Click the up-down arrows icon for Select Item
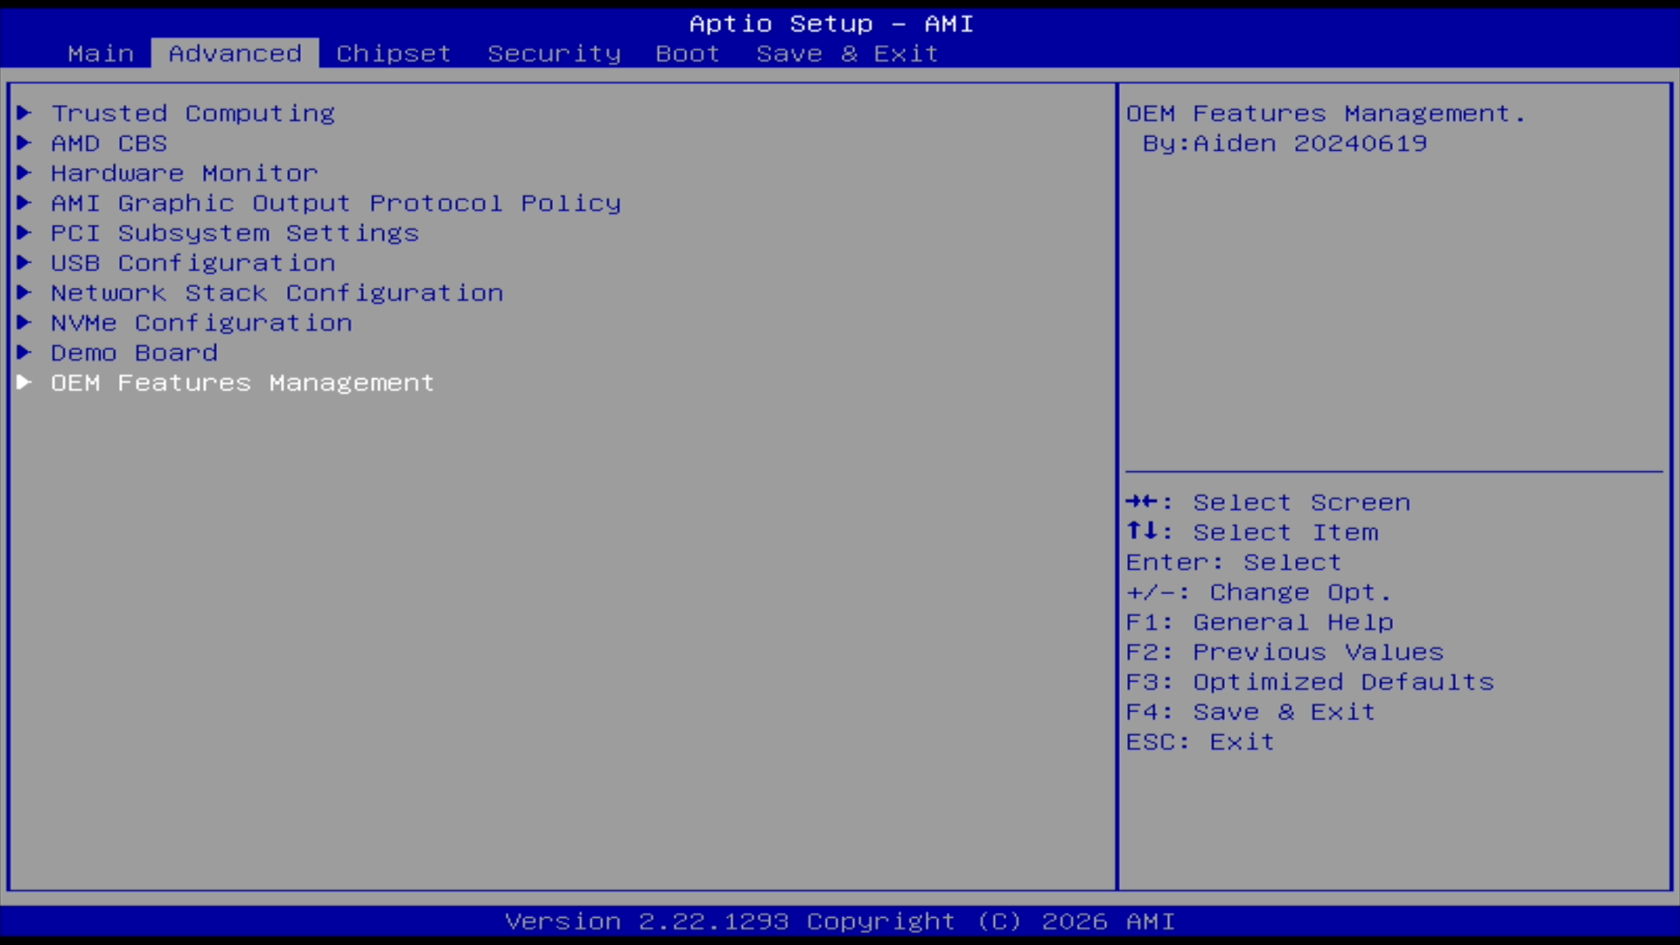 pos(1142,531)
